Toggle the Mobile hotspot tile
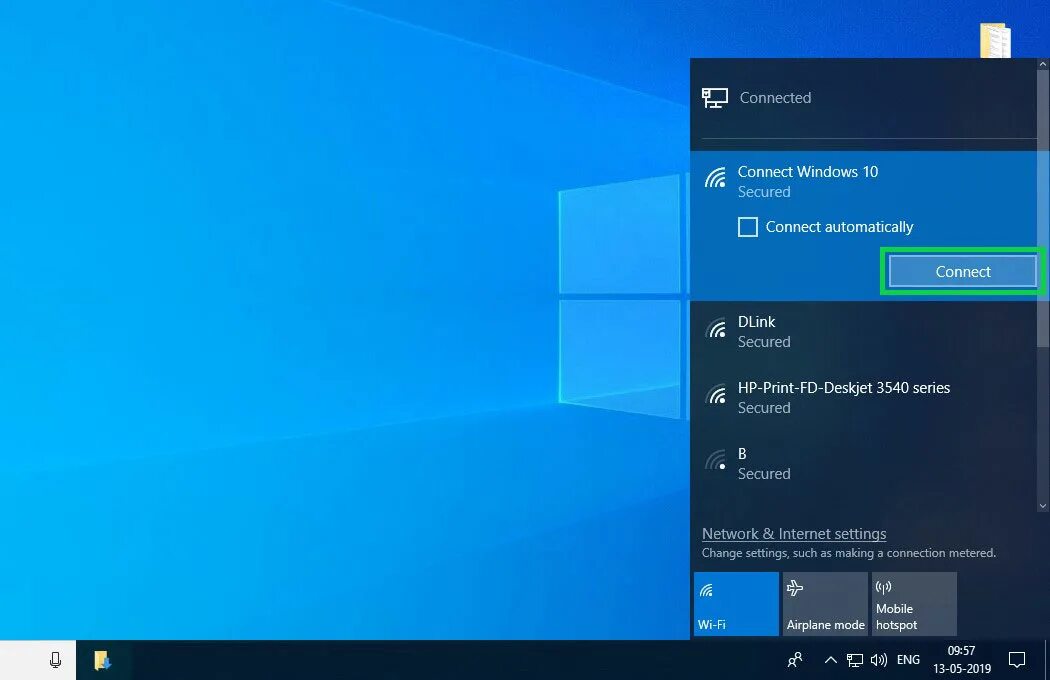 (914, 604)
